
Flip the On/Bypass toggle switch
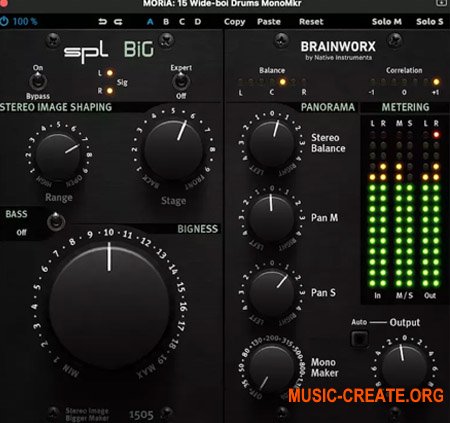[38, 81]
